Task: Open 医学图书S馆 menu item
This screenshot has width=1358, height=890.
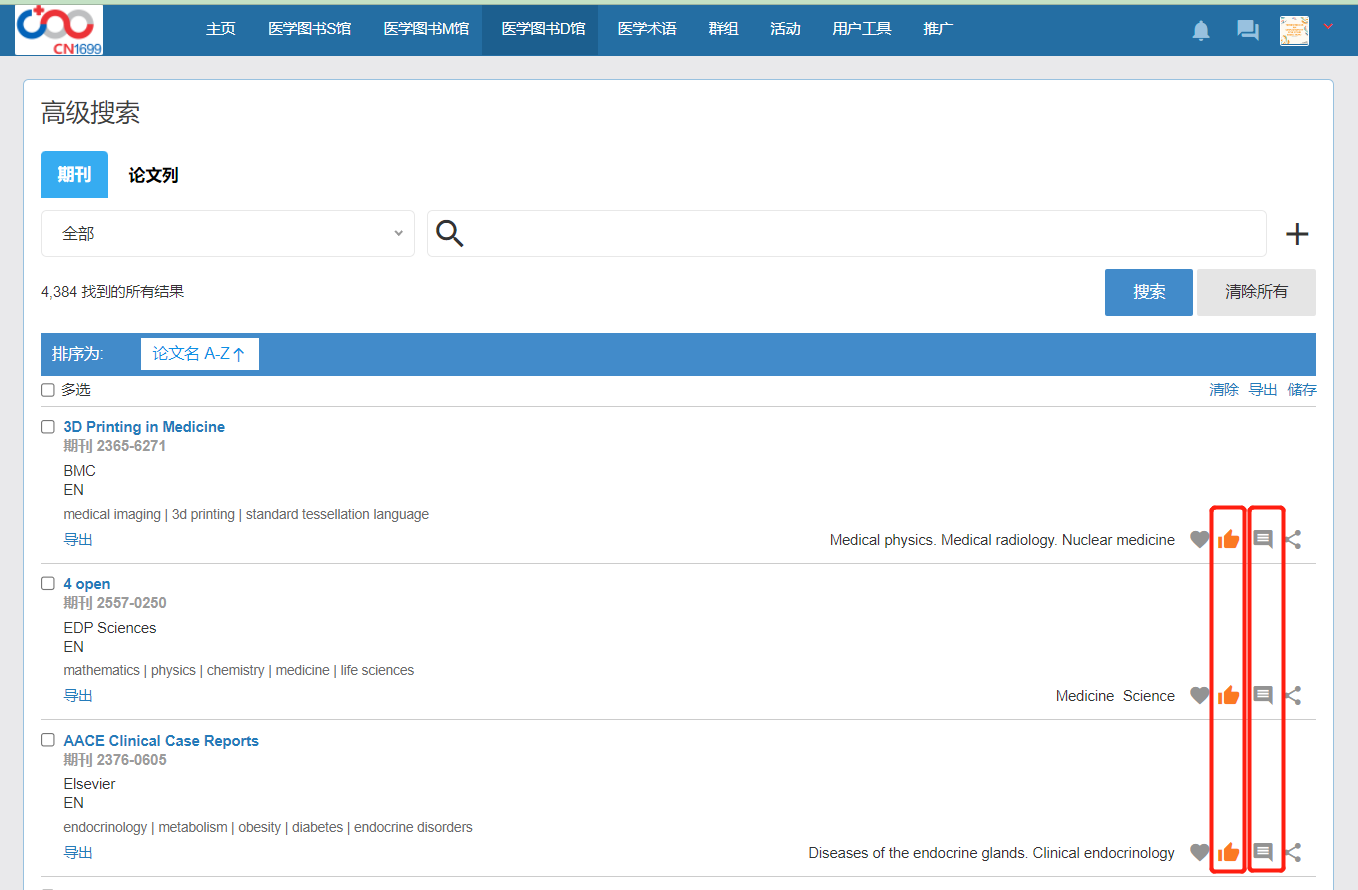Action: [x=310, y=28]
